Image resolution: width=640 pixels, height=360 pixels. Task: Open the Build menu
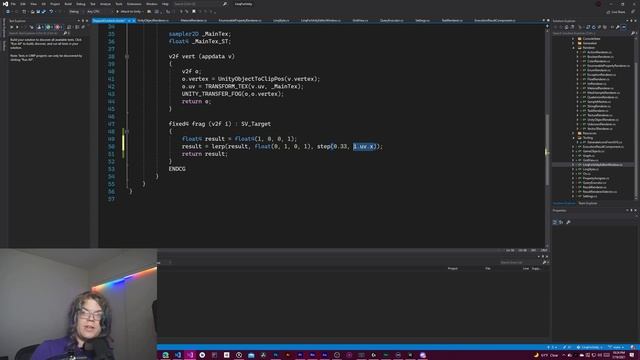[x=68, y=4]
